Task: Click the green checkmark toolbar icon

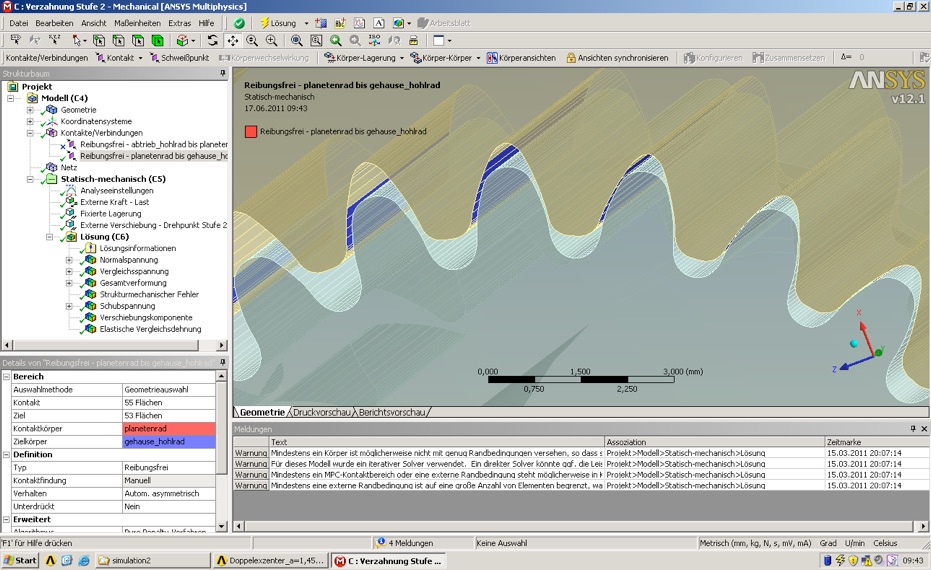Action: (x=239, y=23)
